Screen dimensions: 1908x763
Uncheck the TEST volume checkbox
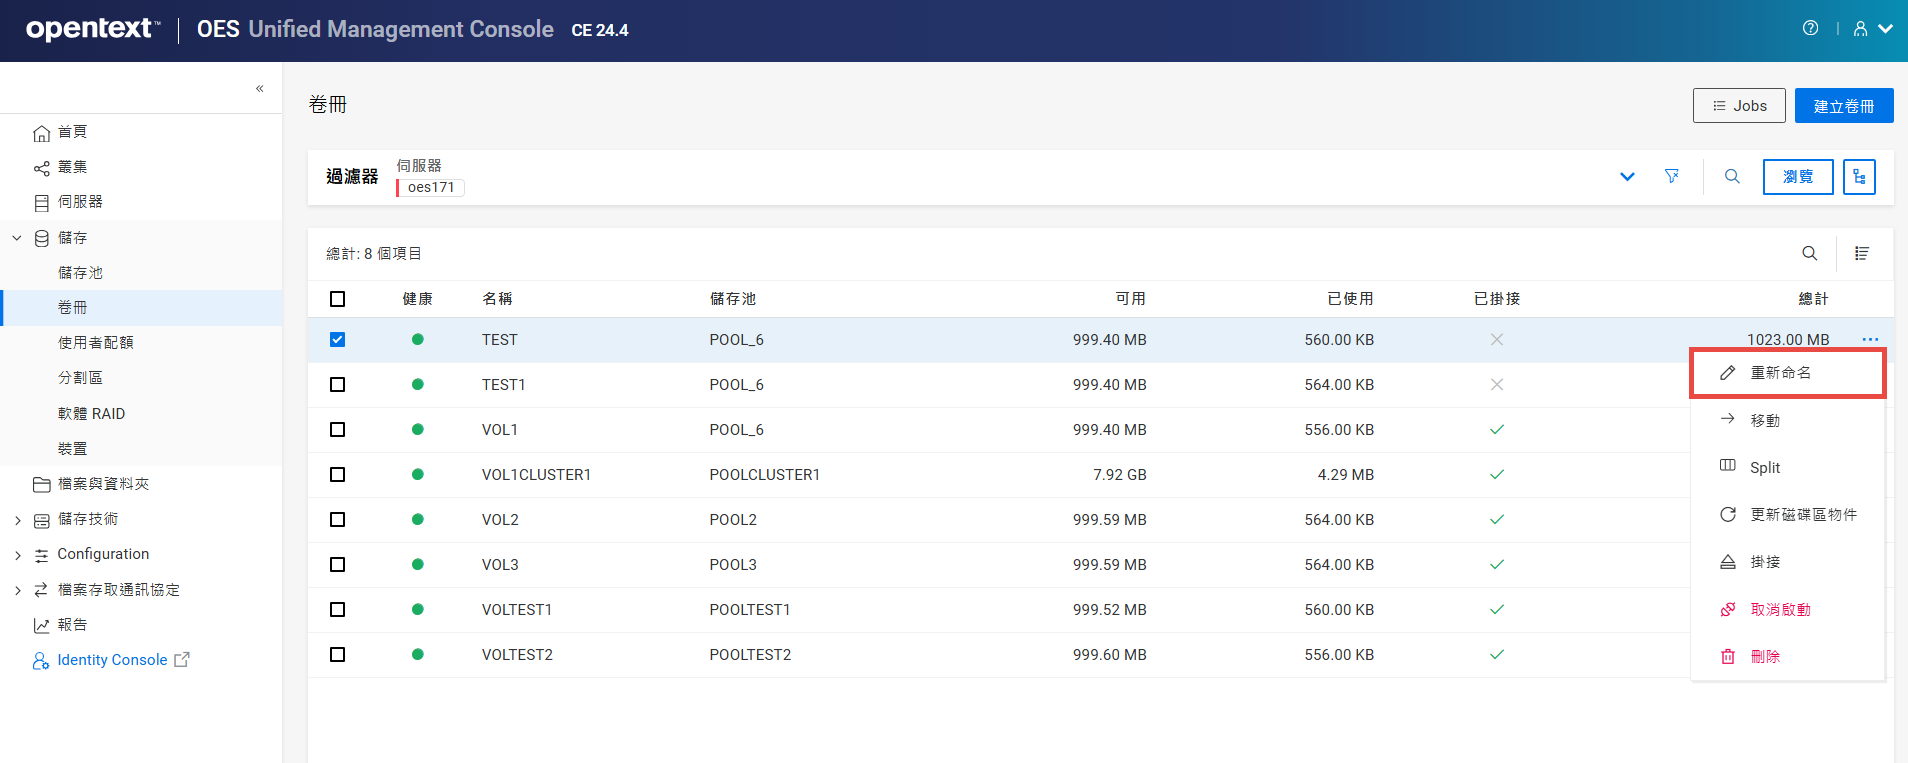point(337,340)
